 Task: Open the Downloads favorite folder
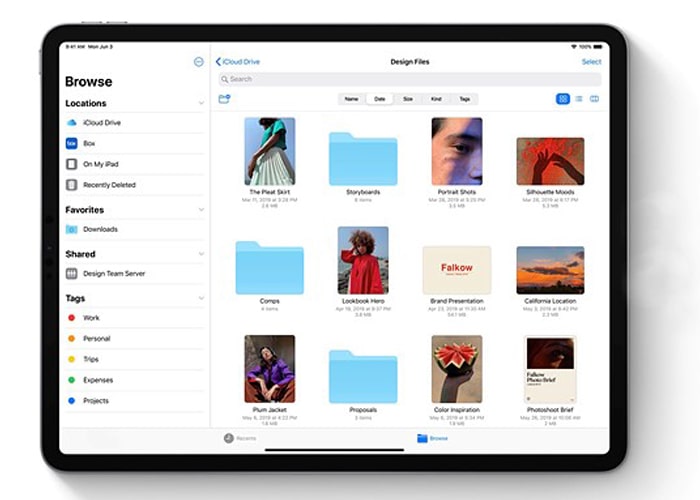point(100,229)
